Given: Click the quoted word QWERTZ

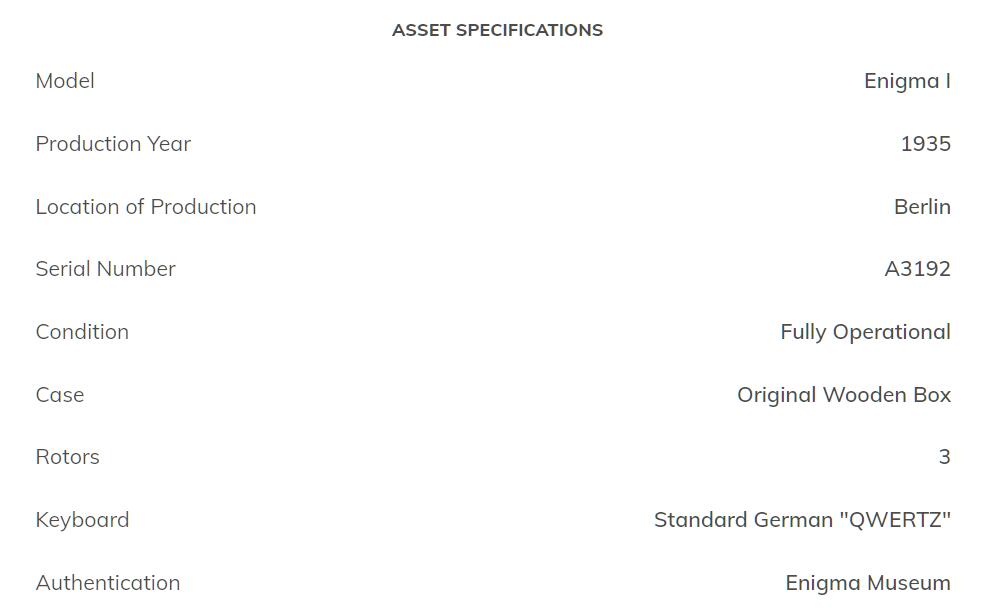Looking at the screenshot, I should pos(895,520).
